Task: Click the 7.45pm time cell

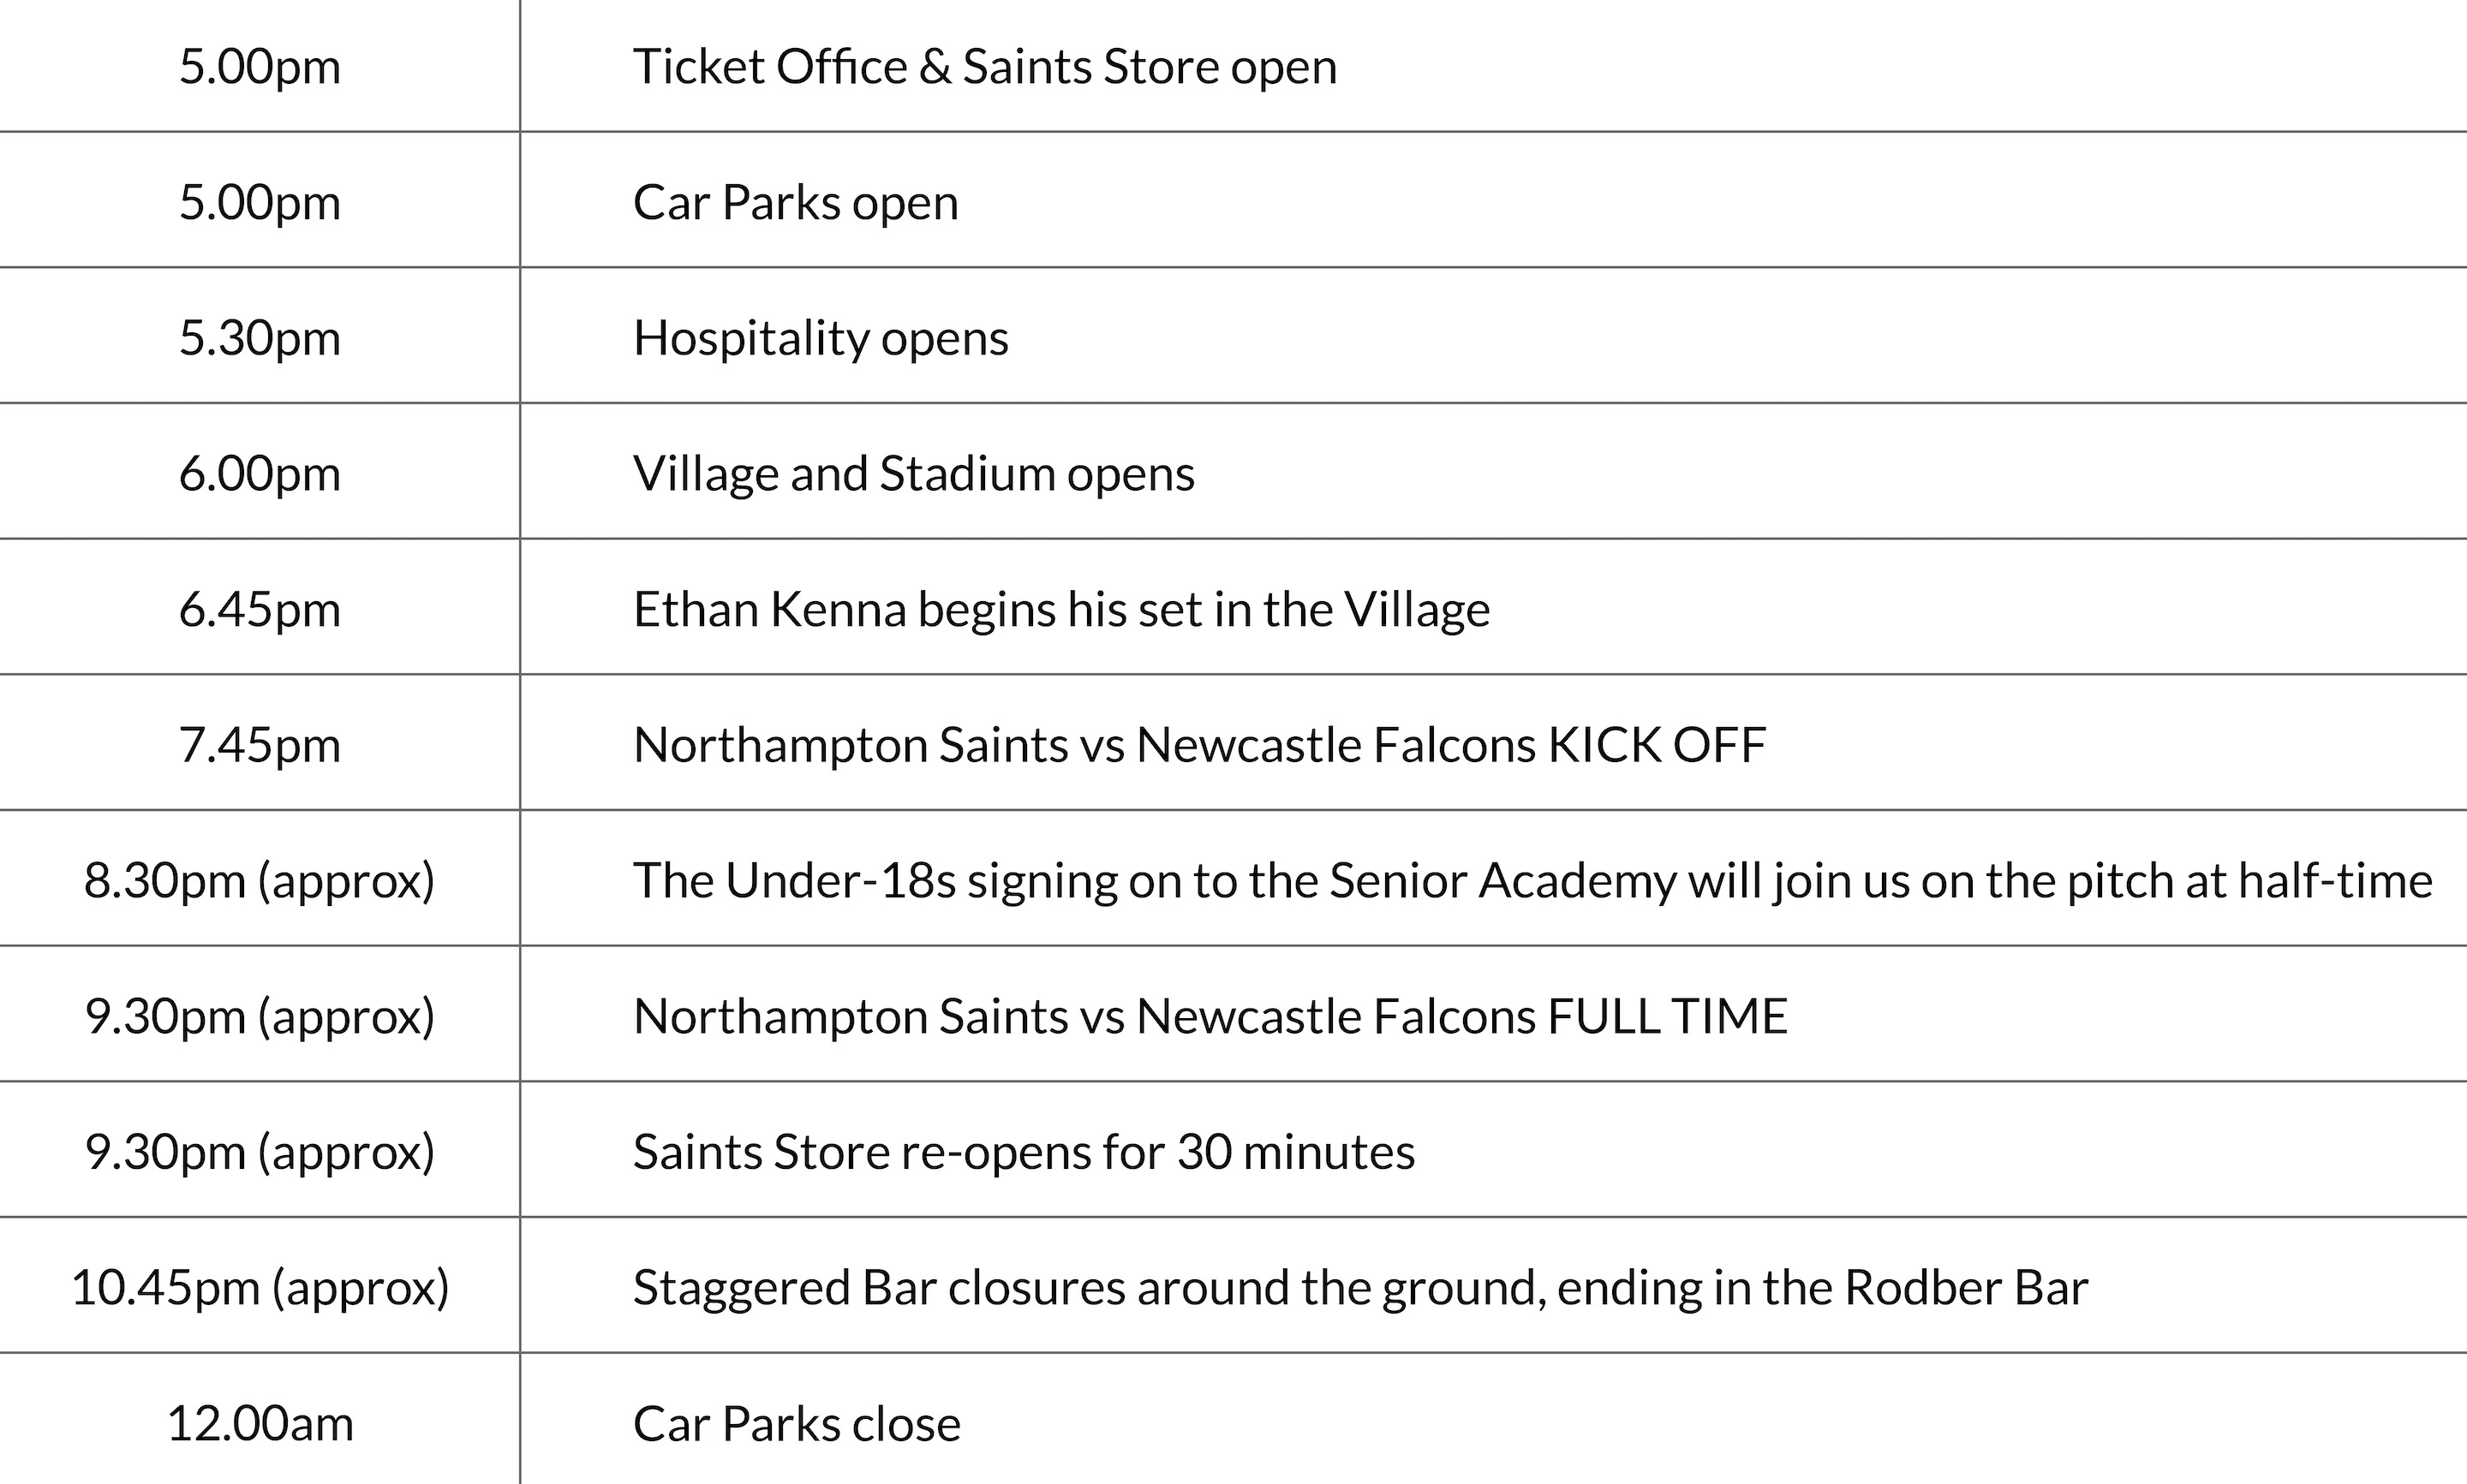Action: tap(260, 745)
